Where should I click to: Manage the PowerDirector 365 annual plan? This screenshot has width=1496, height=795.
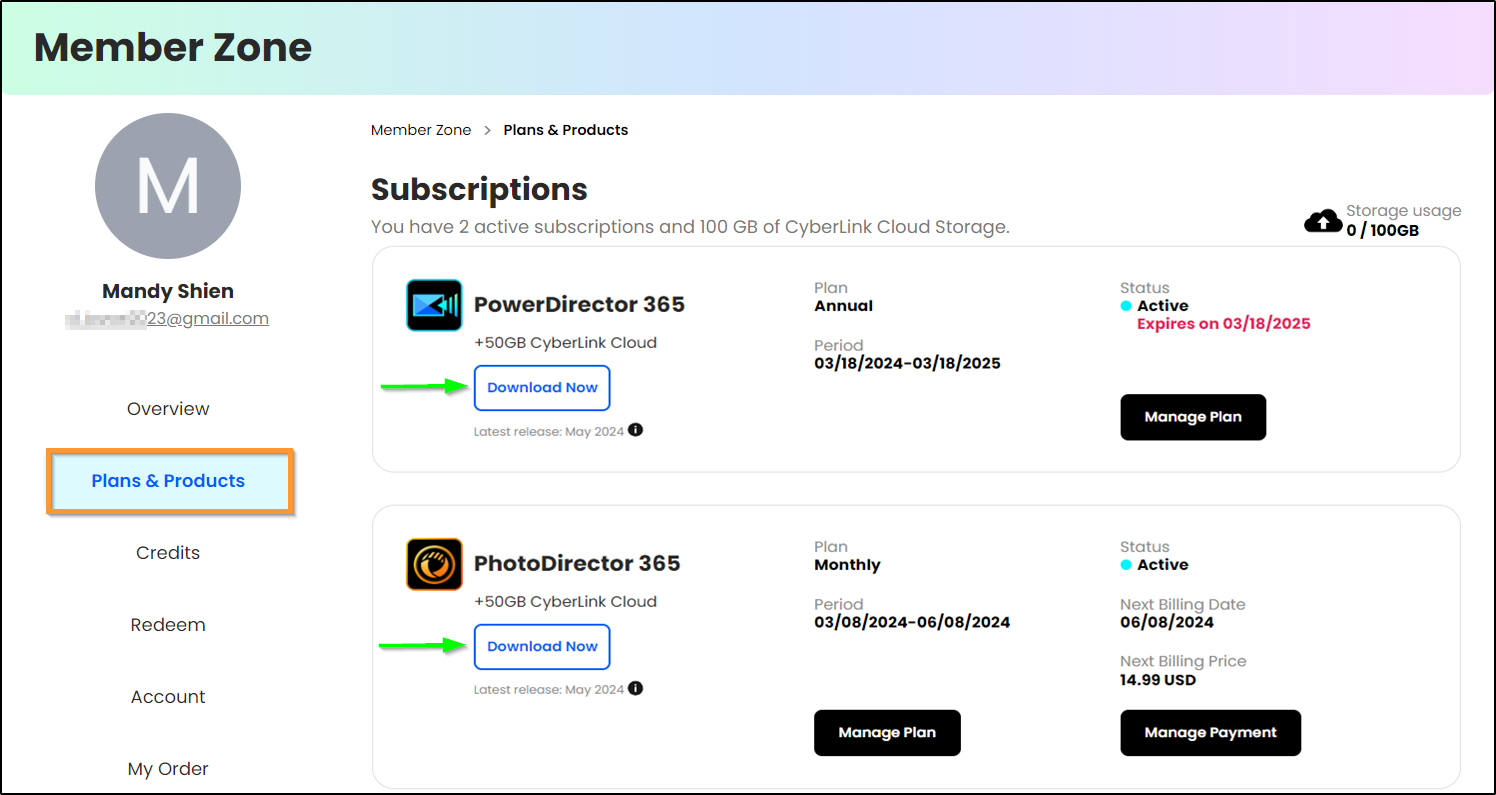pos(1193,417)
